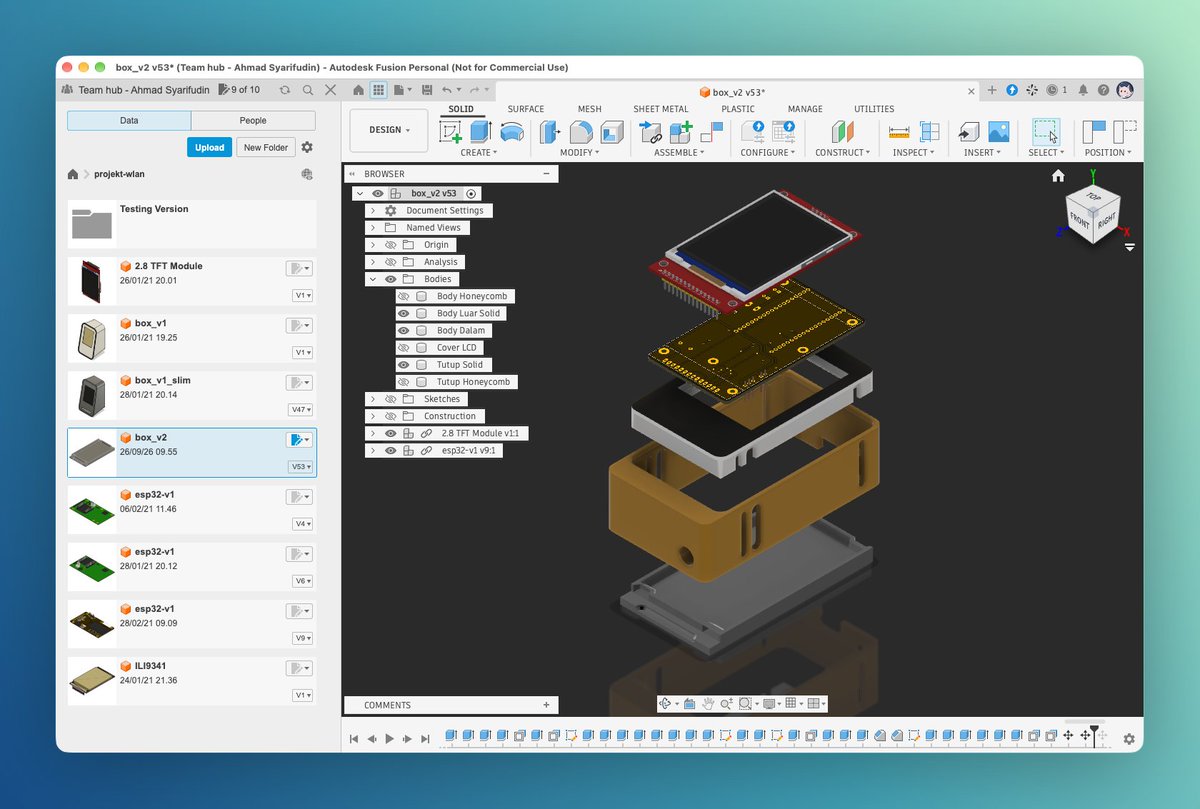1200x809 pixels.
Task: Show the Tutup Honeycomb body
Action: click(x=404, y=382)
